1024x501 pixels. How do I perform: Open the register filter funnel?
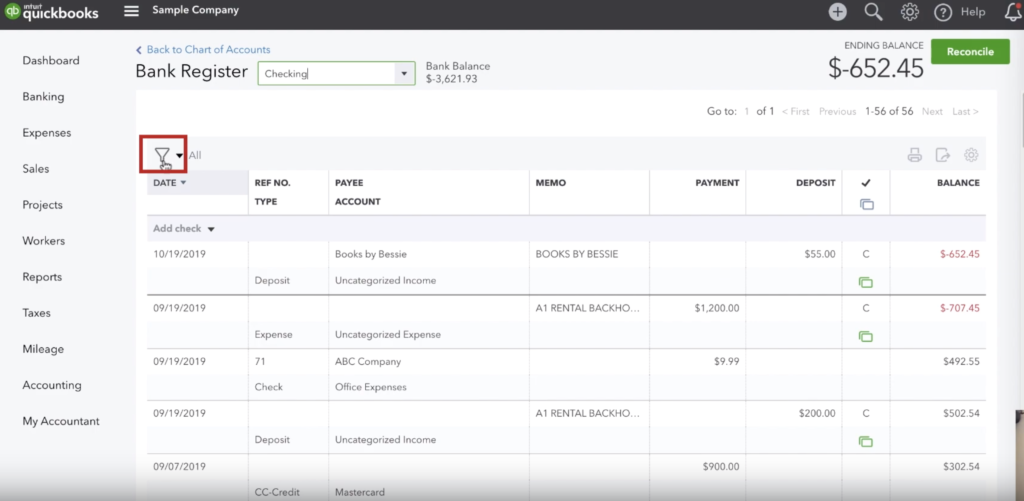coord(162,155)
